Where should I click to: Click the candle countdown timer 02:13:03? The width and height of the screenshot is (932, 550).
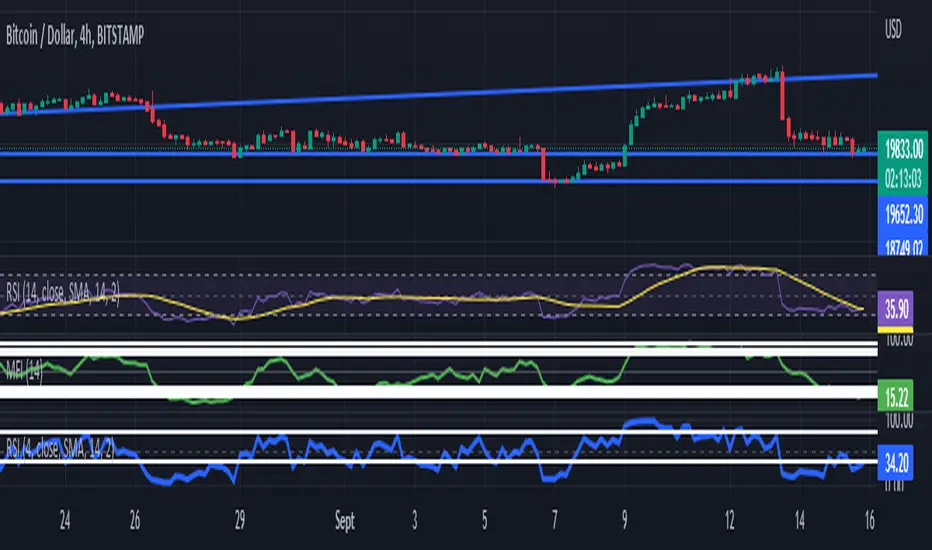903,178
